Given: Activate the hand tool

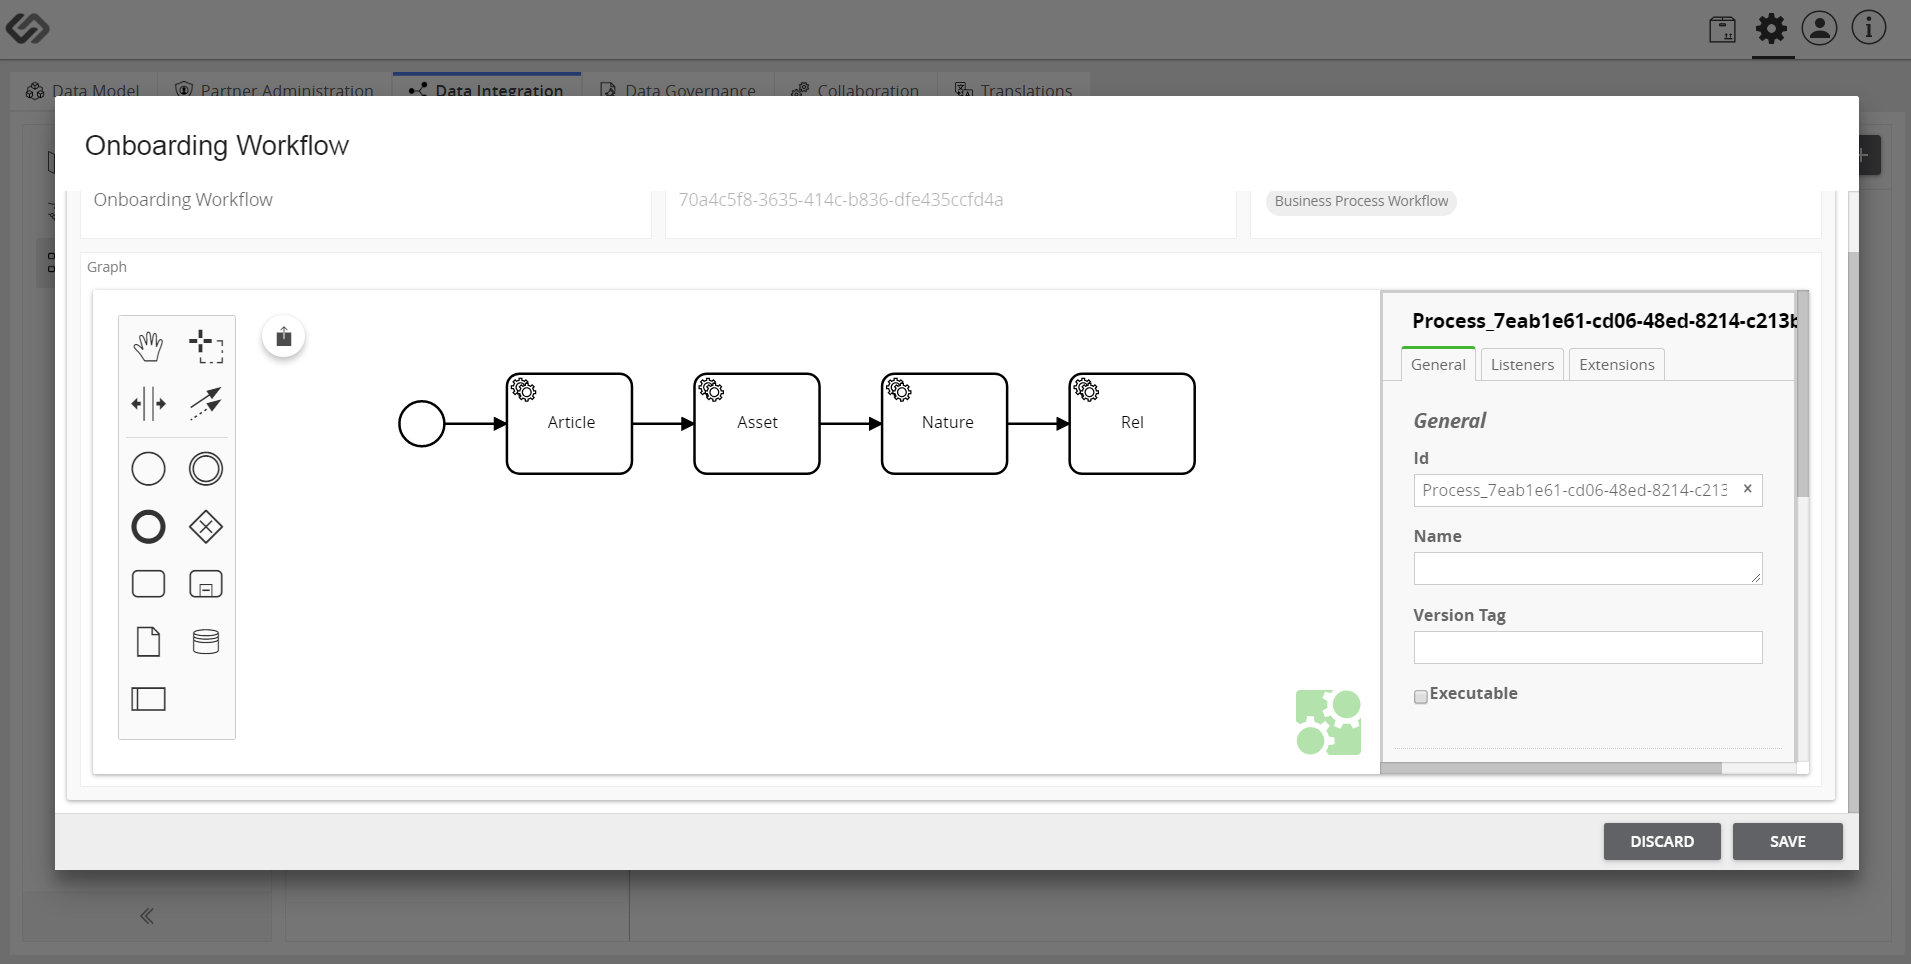Looking at the screenshot, I should click(x=148, y=346).
